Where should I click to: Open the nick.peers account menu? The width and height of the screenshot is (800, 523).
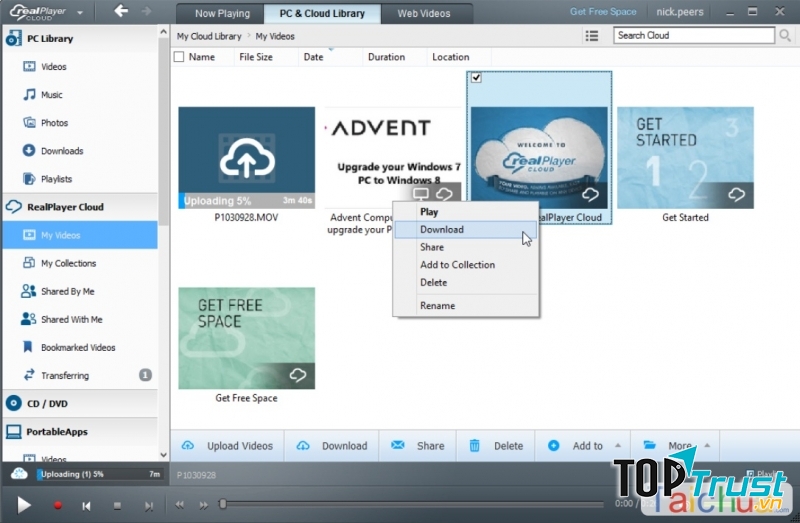[679, 12]
